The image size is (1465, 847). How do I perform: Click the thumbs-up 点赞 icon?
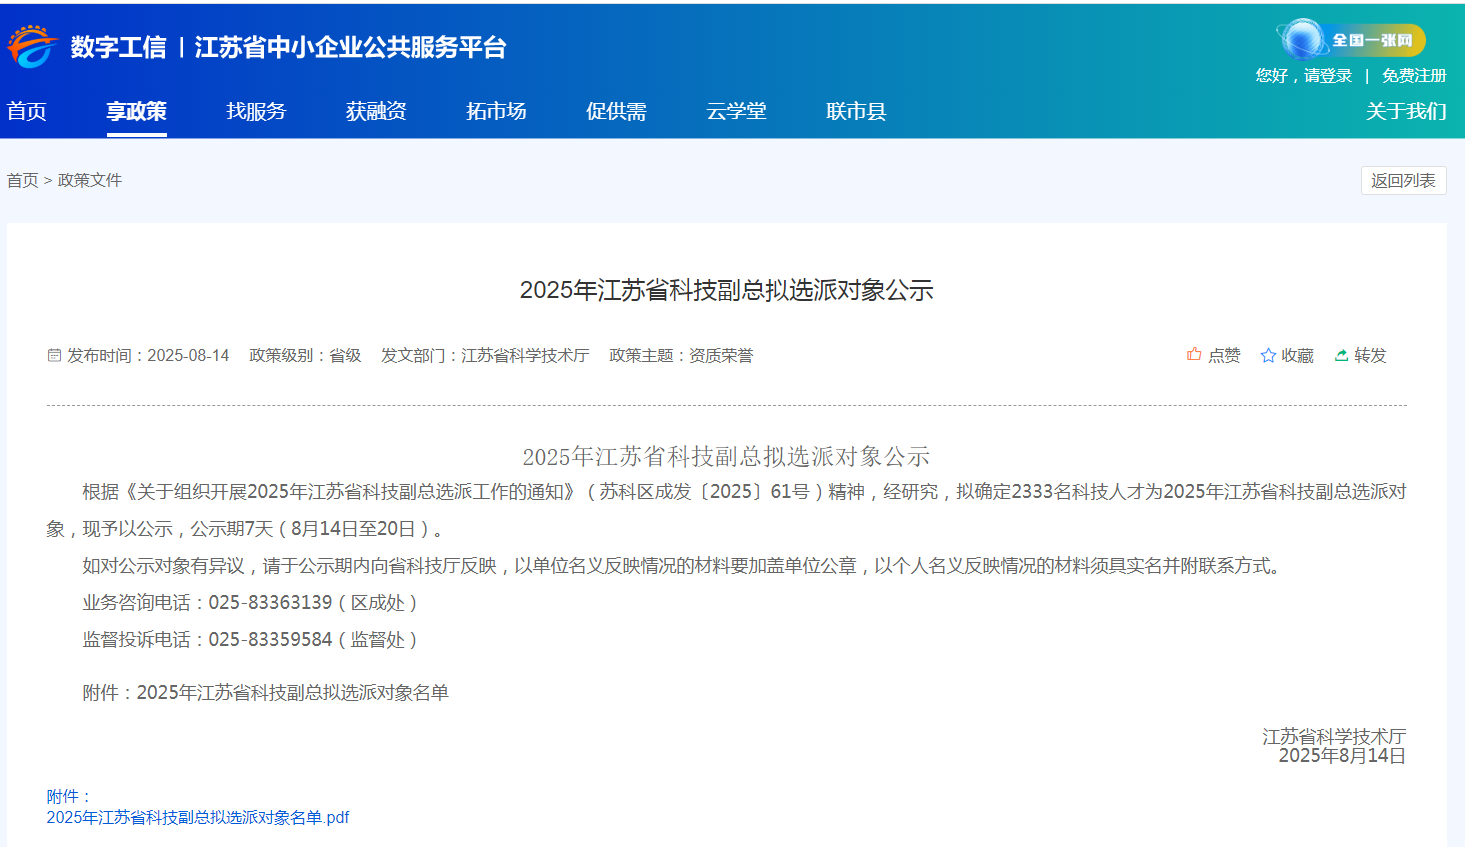click(x=1194, y=355)
